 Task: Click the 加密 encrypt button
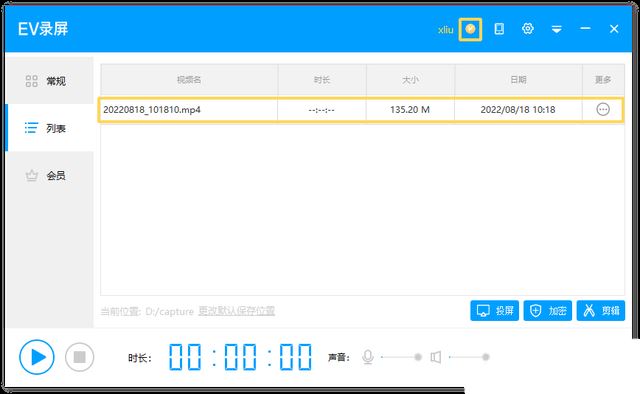[548, 311]
